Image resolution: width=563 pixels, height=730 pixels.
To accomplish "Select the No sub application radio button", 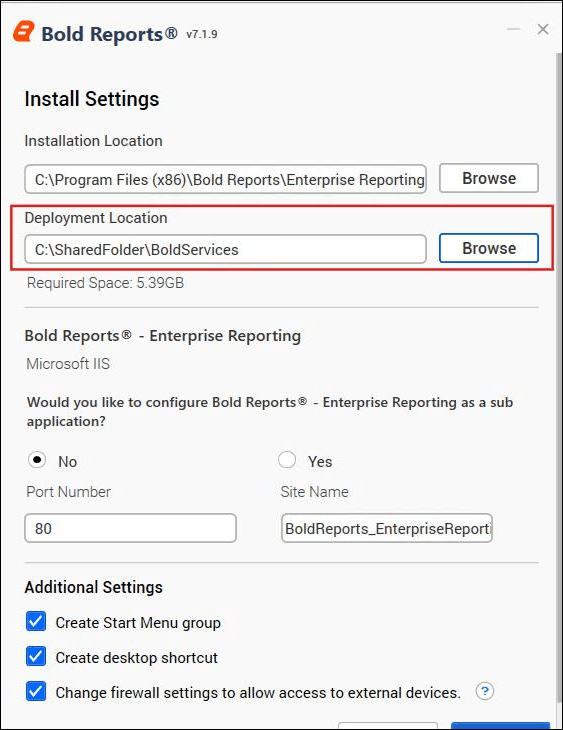I will point(37,460).
